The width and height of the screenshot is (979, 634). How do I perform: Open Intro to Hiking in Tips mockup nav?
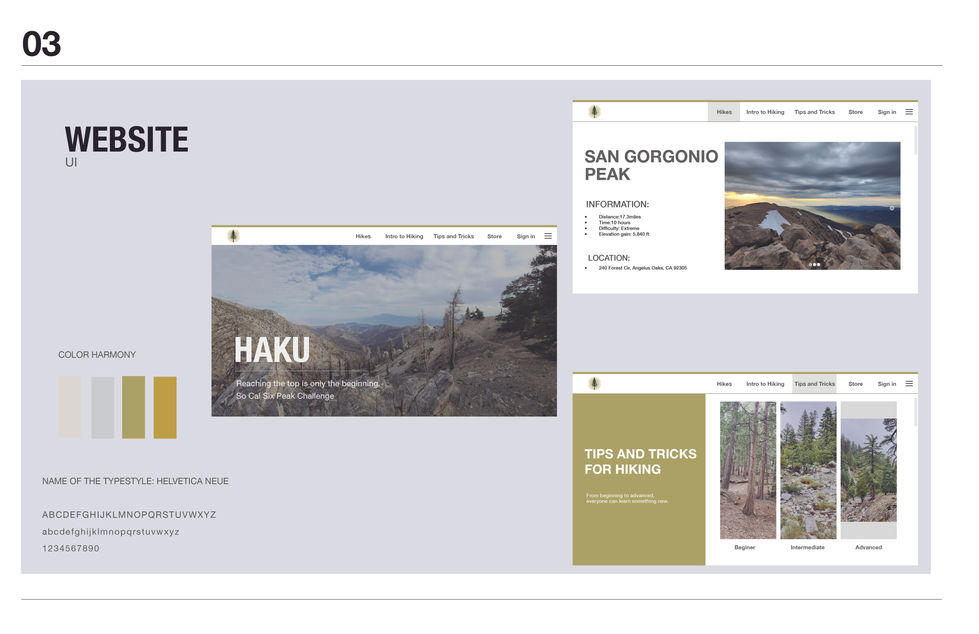tap(765, 384)
